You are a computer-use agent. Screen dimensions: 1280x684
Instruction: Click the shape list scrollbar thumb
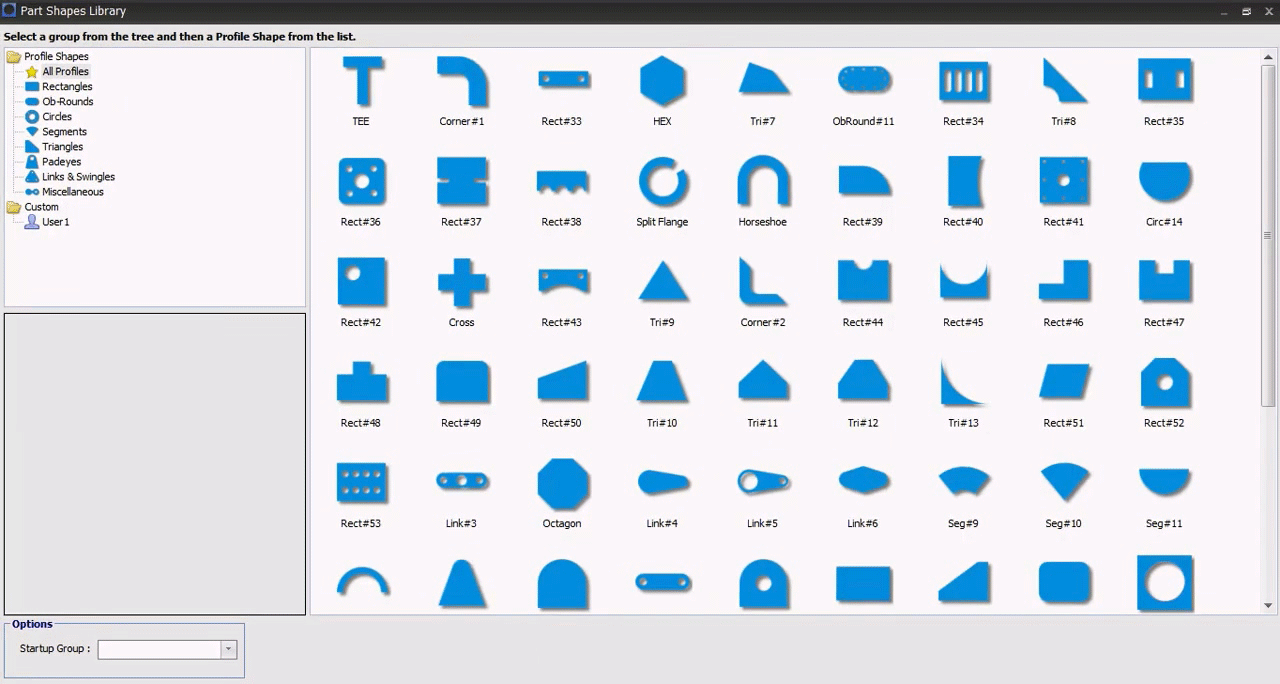click(1268, 235)
